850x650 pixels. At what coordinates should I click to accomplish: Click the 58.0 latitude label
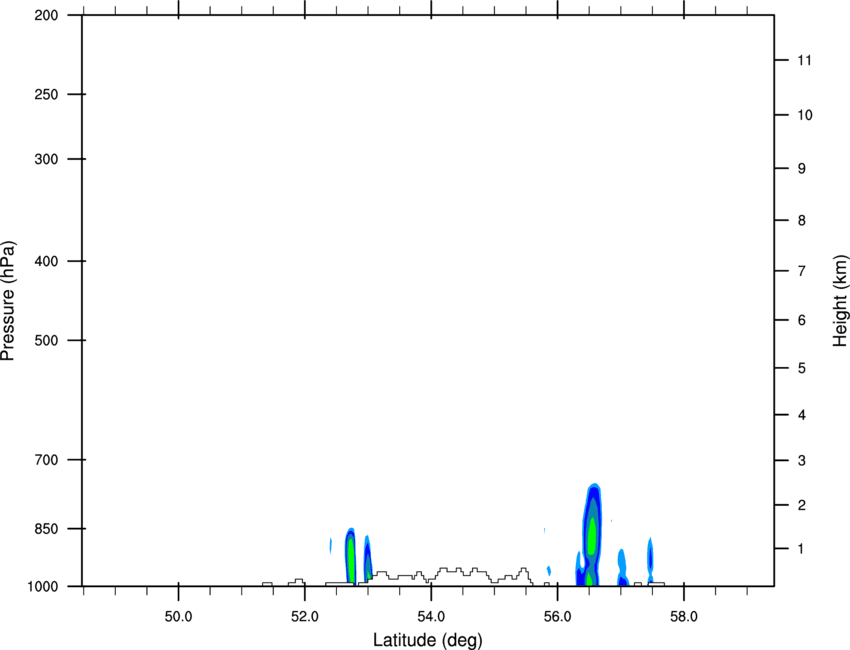(684, 617)
